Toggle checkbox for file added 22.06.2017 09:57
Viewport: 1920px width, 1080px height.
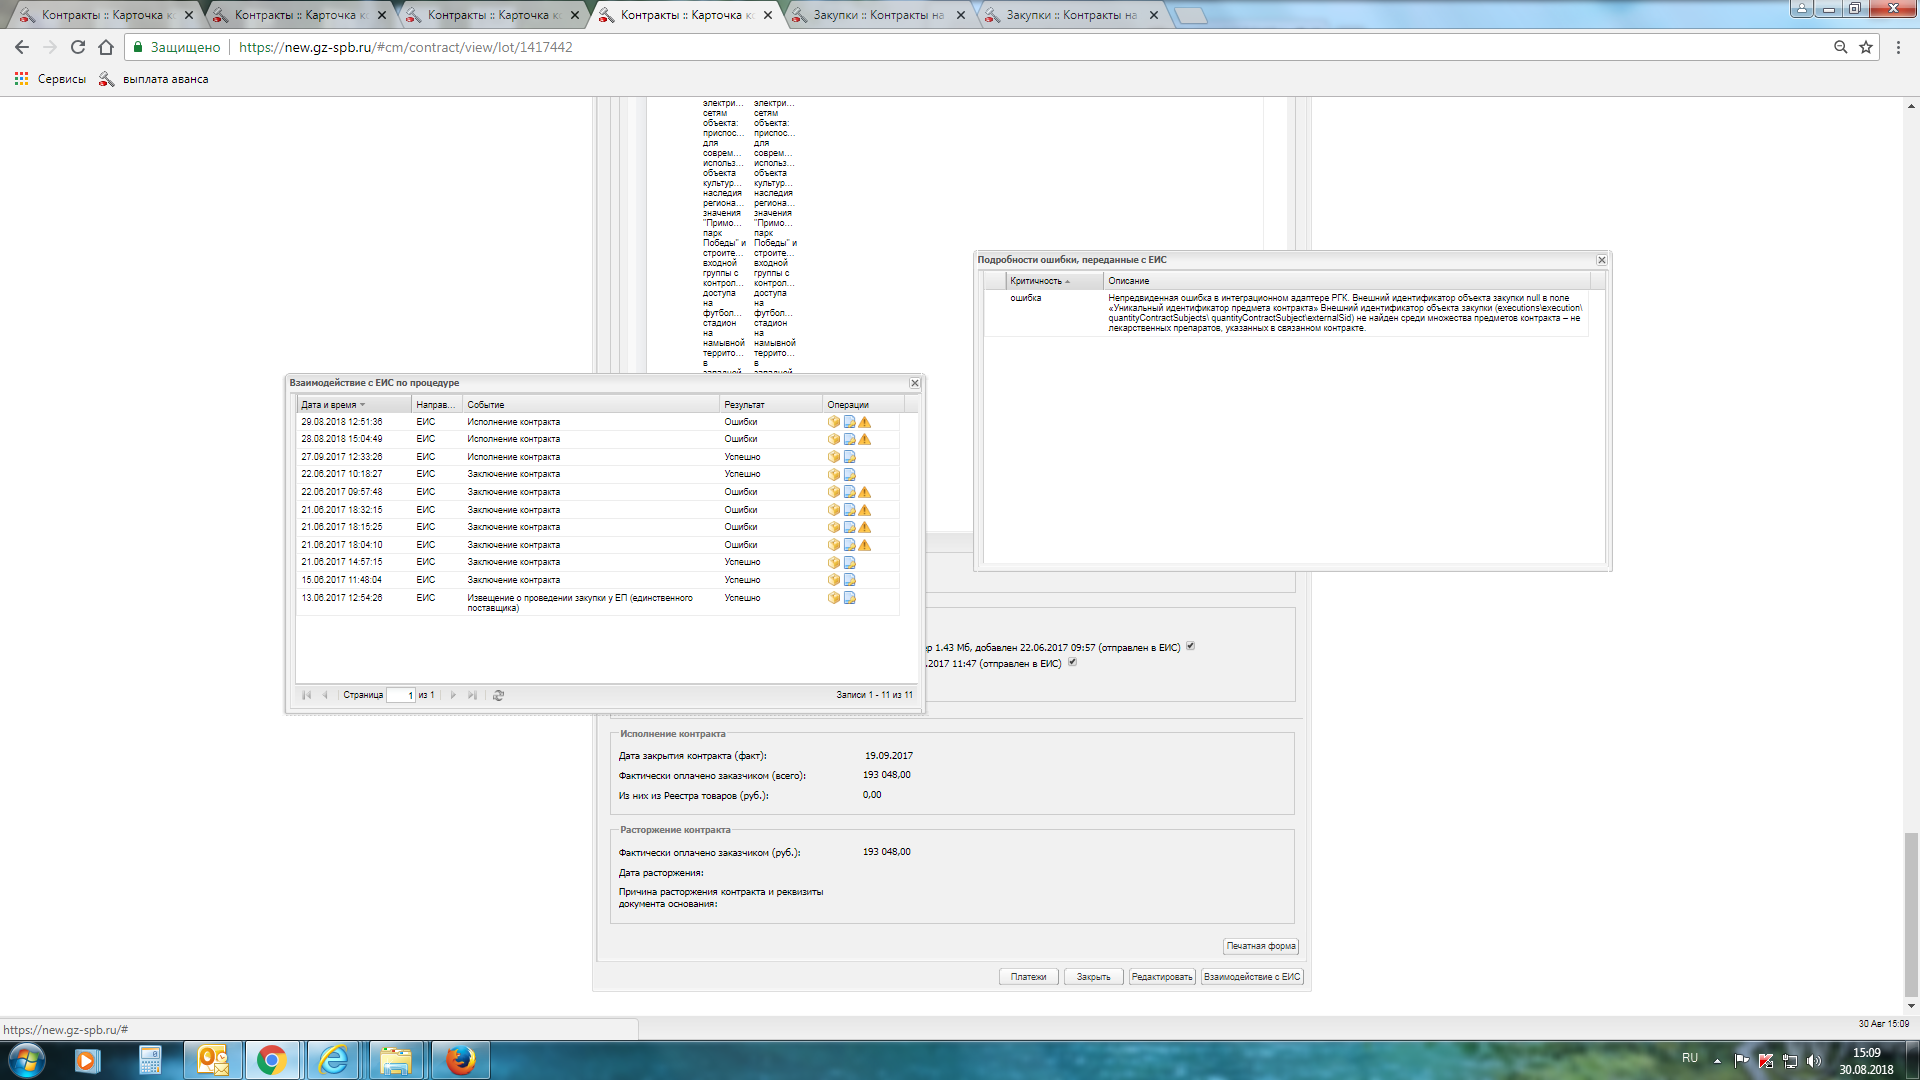(x=1190, y=646)
